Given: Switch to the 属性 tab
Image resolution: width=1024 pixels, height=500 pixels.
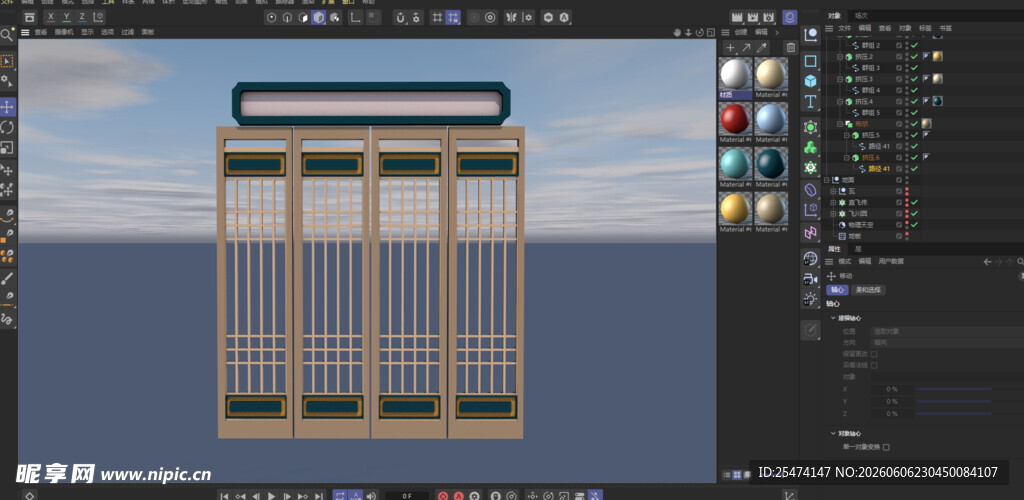Looking at the screenshot, I should click(x=835, y=249).
